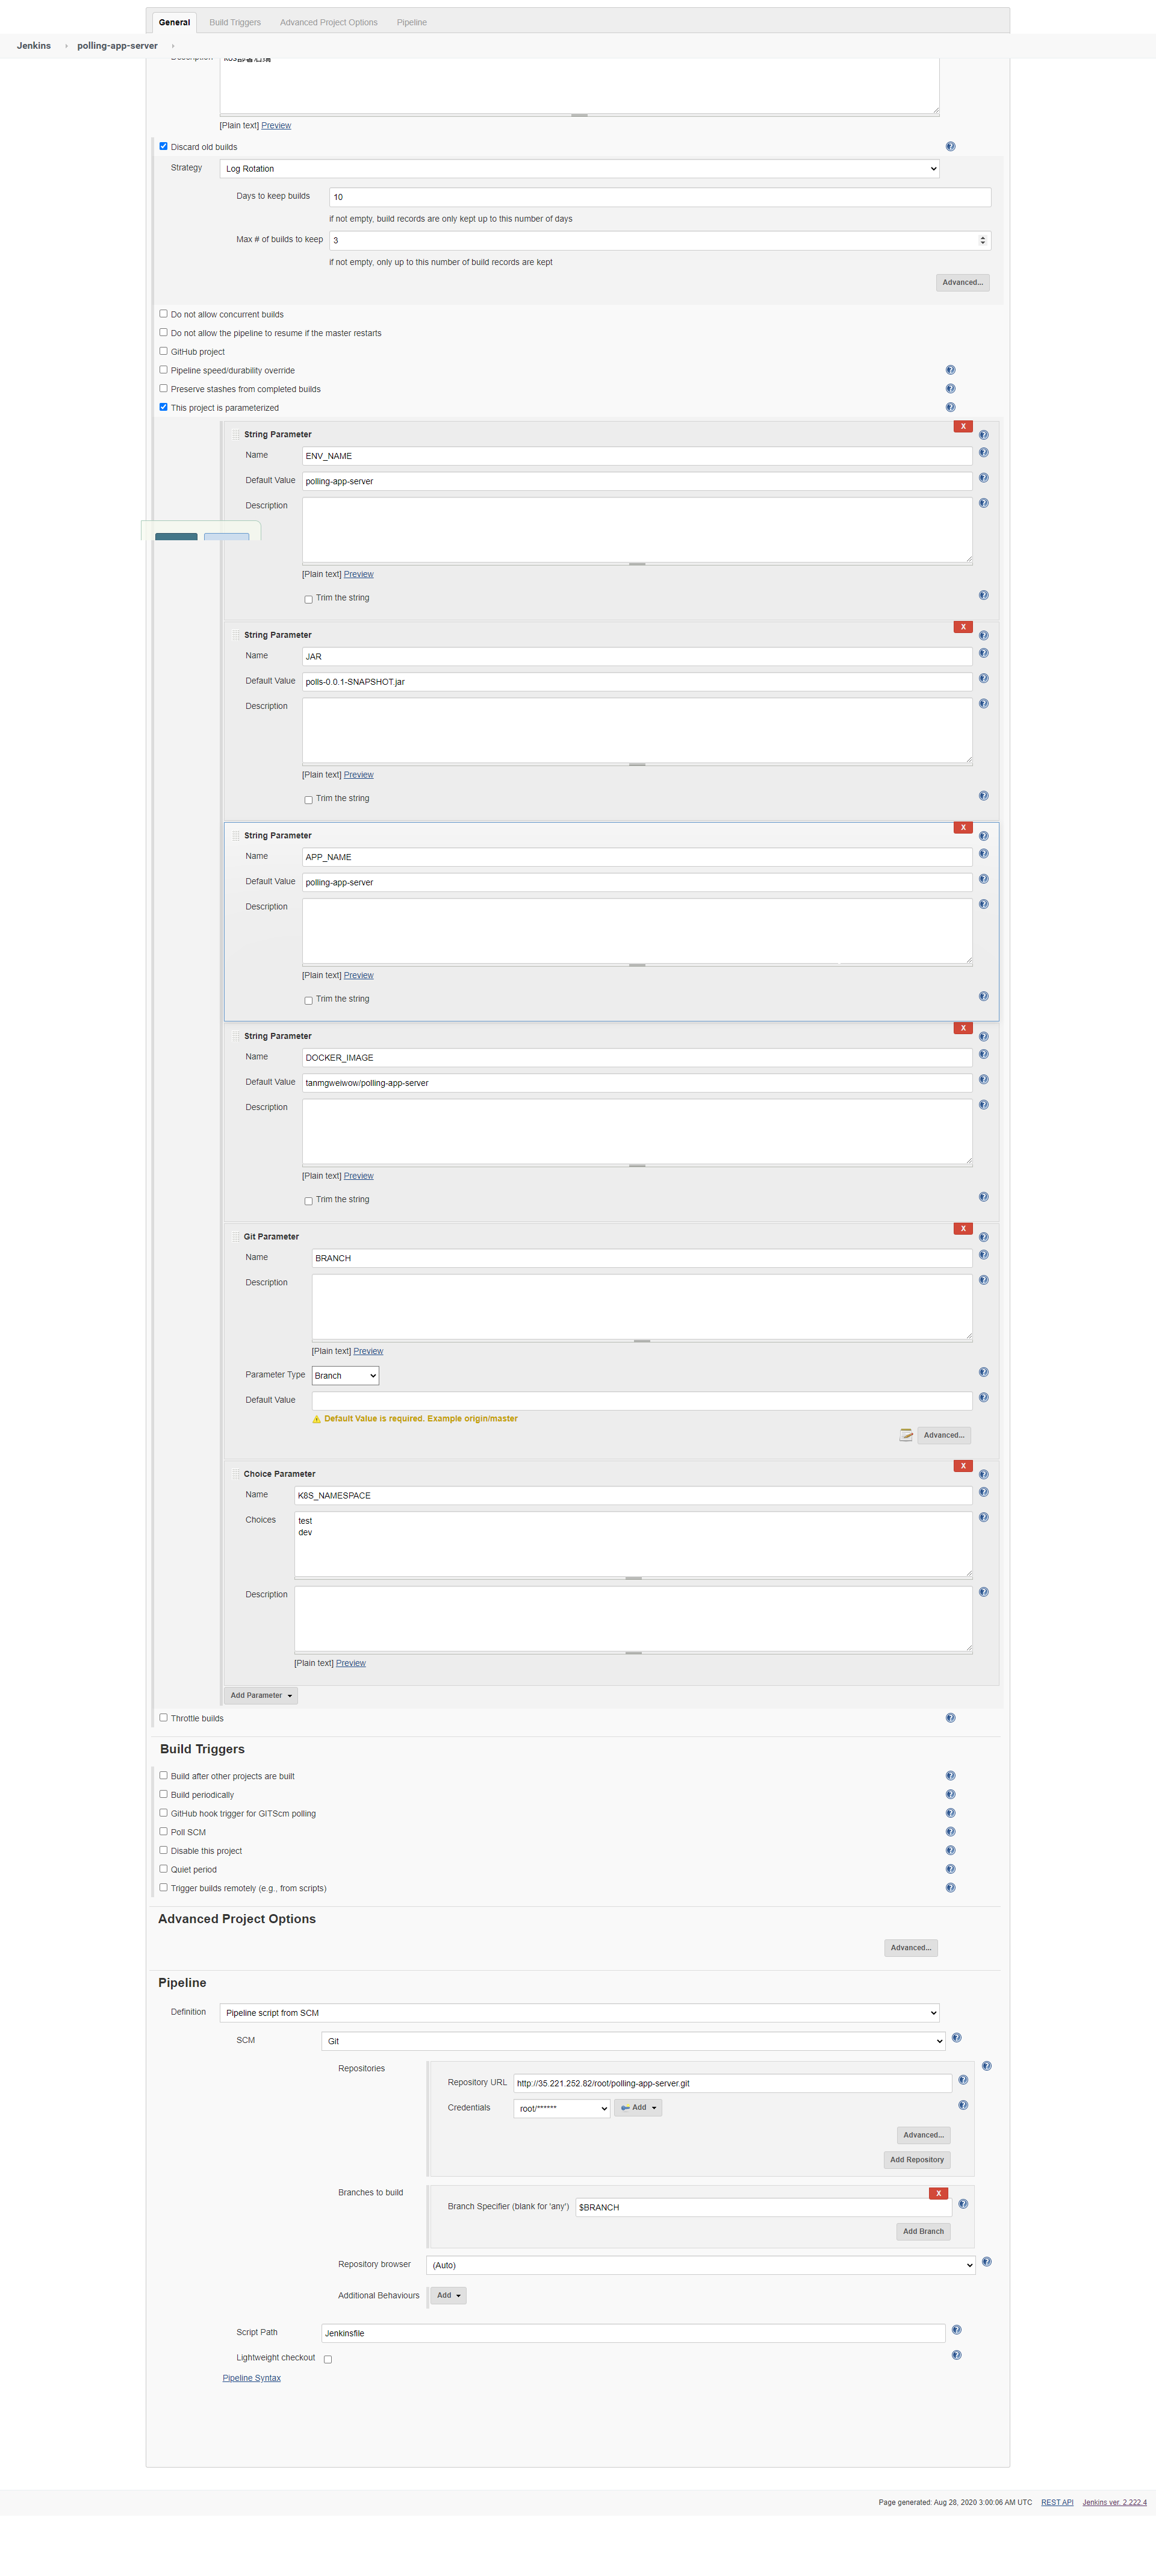Viewport: 1156px width, 2576px height.
Task: Delete the JAR string parameter with red X
Action: (963, 627)
